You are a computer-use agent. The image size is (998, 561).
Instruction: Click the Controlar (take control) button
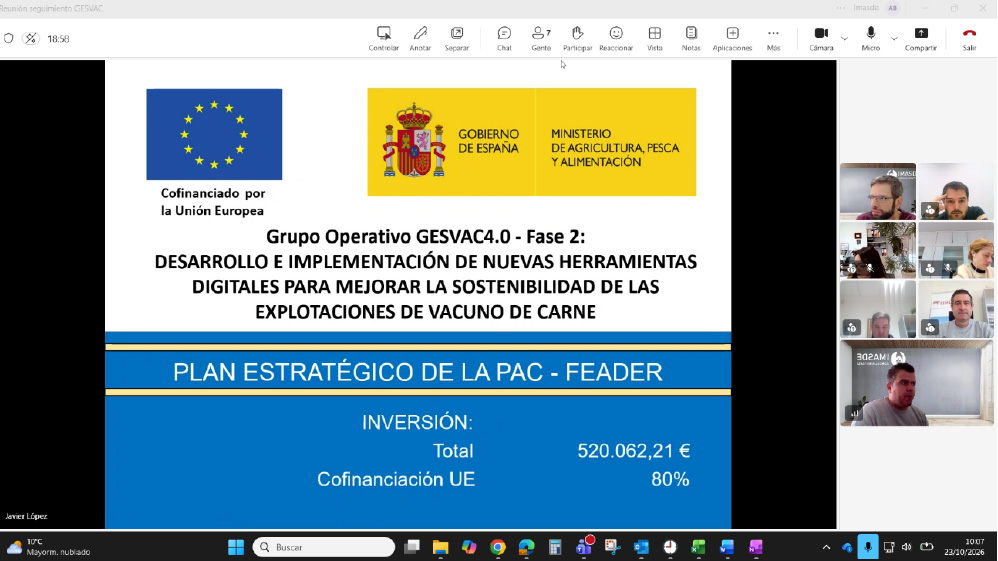coord(383,38)
